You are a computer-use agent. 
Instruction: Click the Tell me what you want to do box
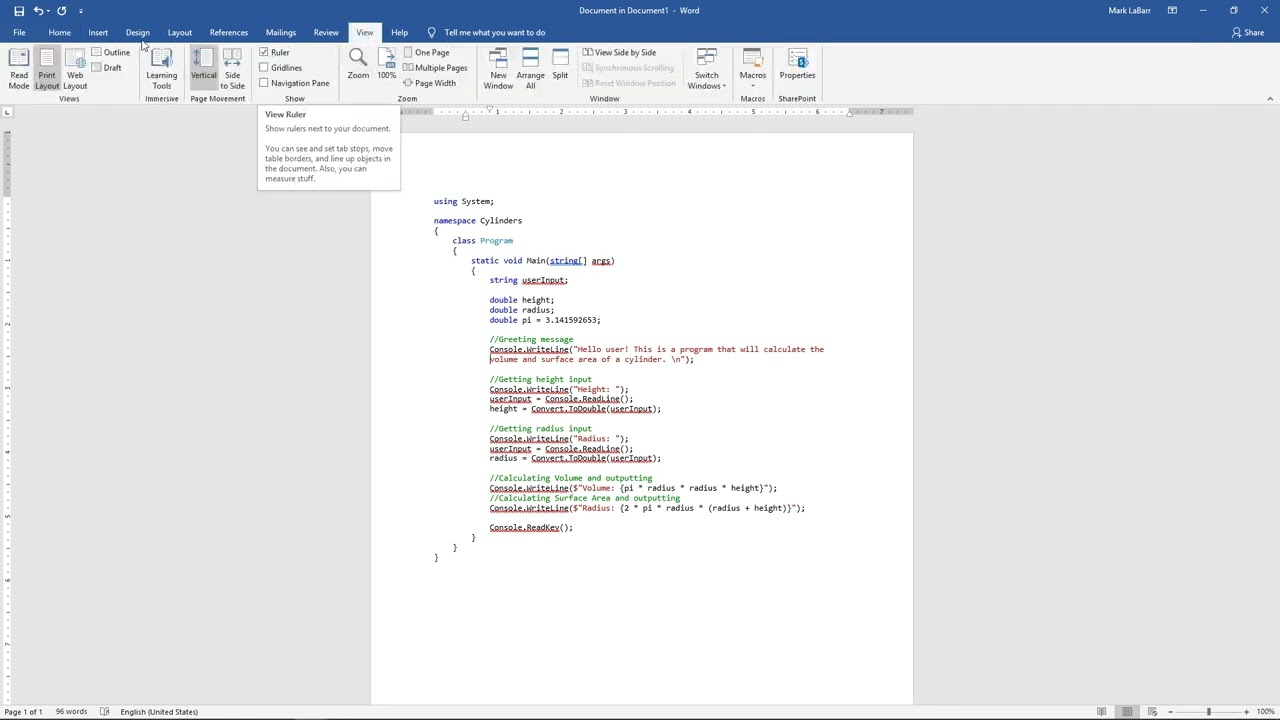(x=494, y=32)
